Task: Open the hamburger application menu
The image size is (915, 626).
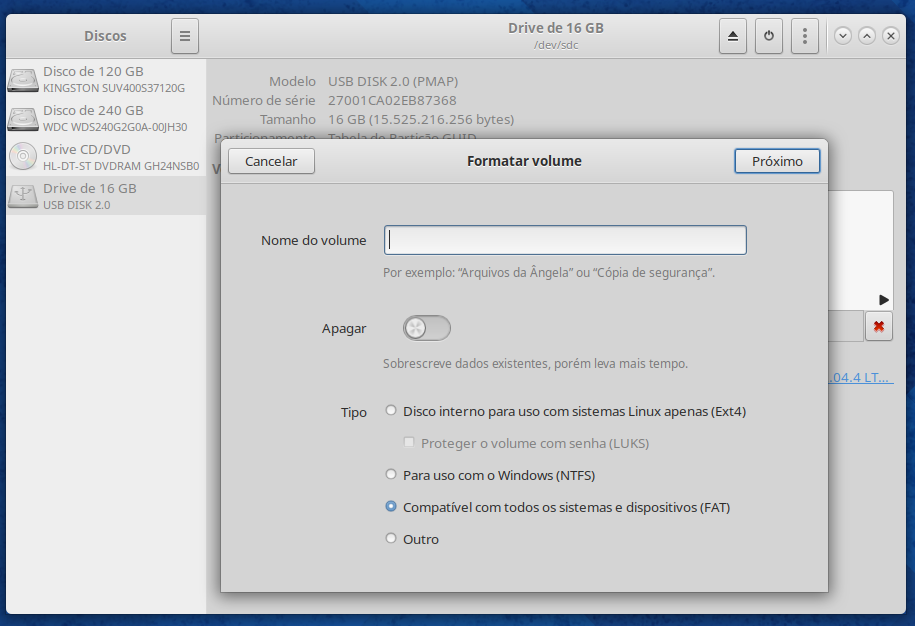Action: [185, 36]
